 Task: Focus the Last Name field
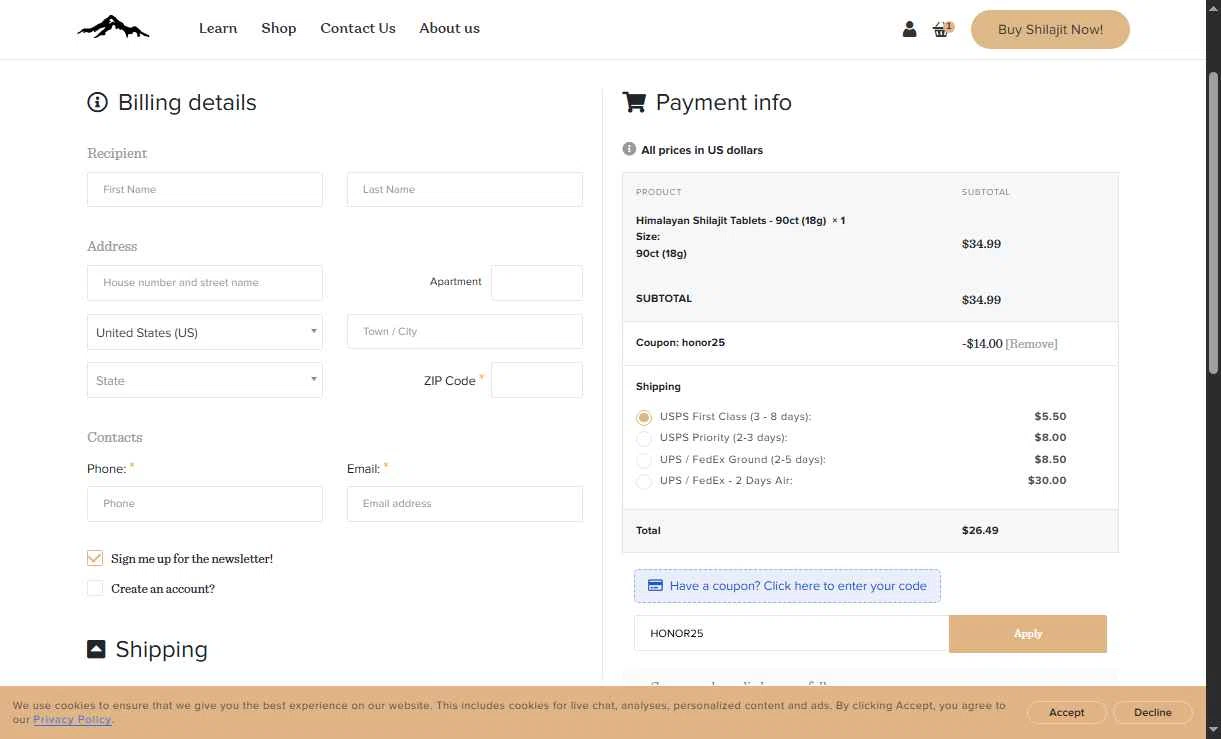[x=465, y=189]
